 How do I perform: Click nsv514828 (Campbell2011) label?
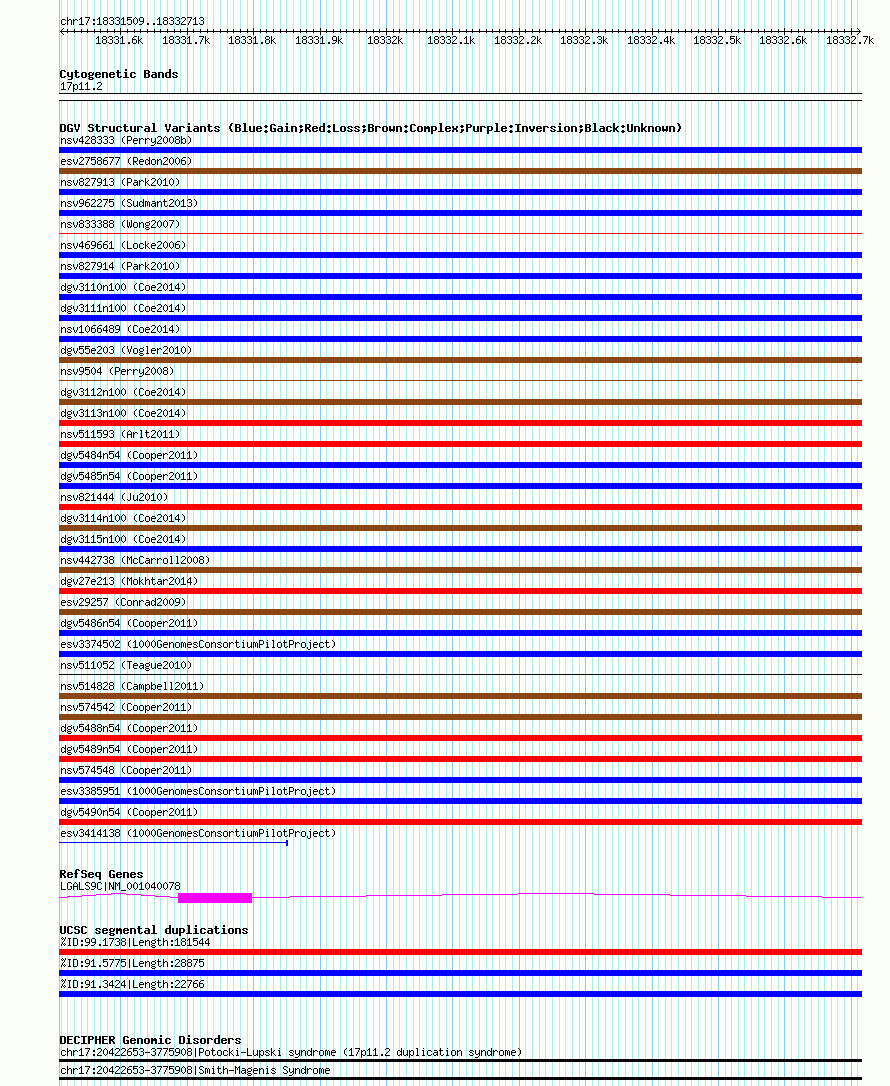pyautogui.click(x=132, y=686)
